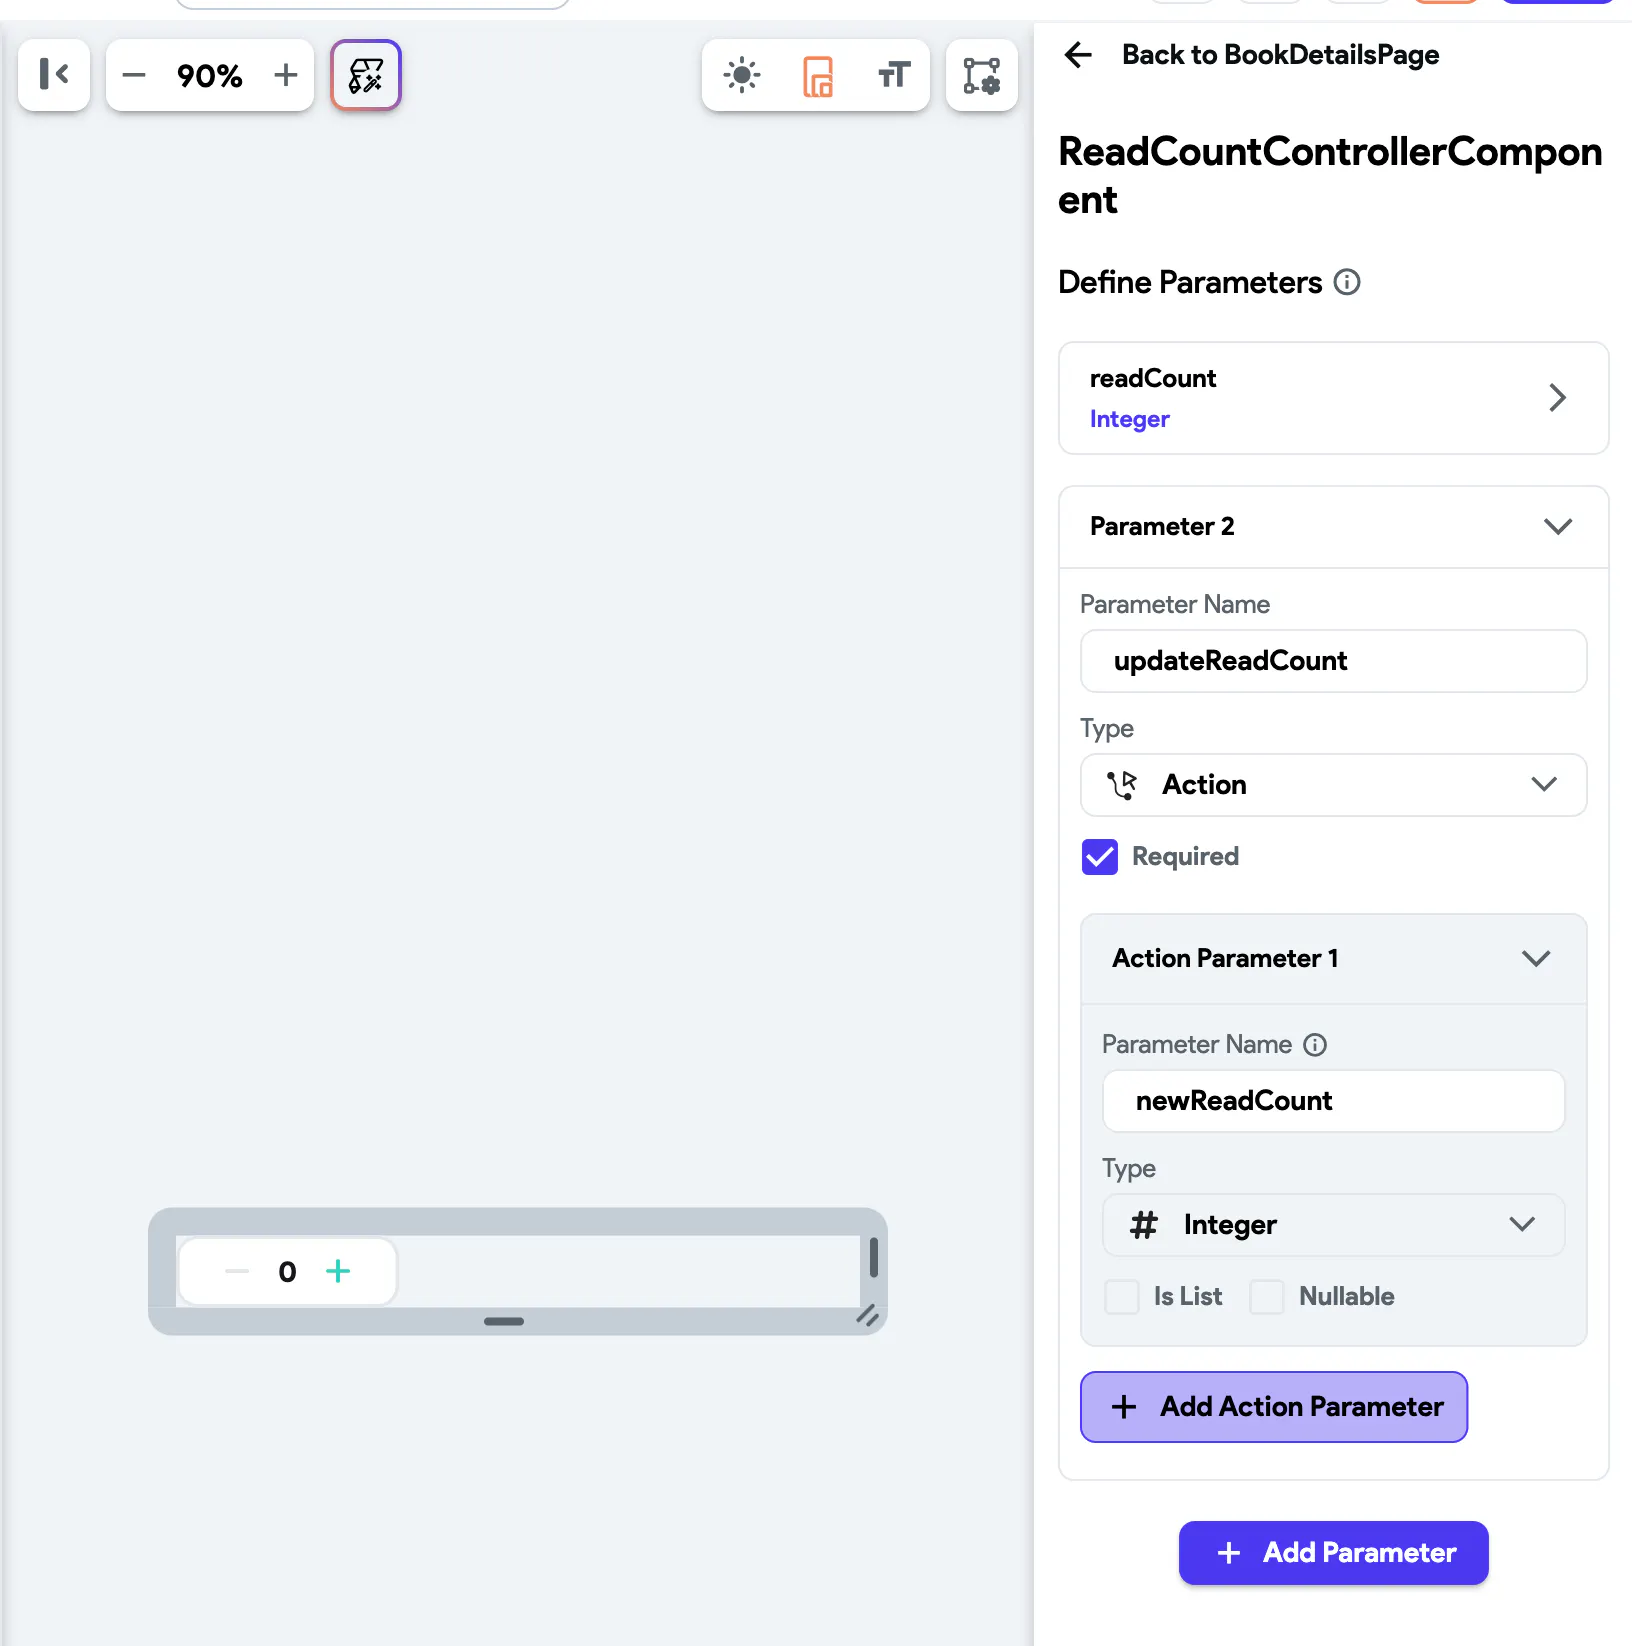This screenshot has height=1646, width=1632.
Task: Click the Add Parameter button
Action: (x=1333, y=1553)
